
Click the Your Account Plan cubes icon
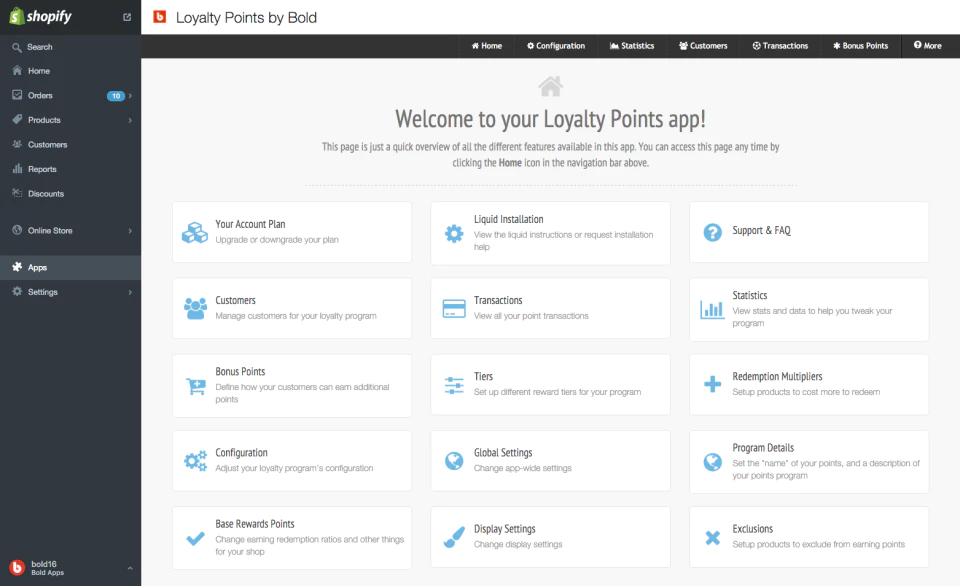pos(195,233)
